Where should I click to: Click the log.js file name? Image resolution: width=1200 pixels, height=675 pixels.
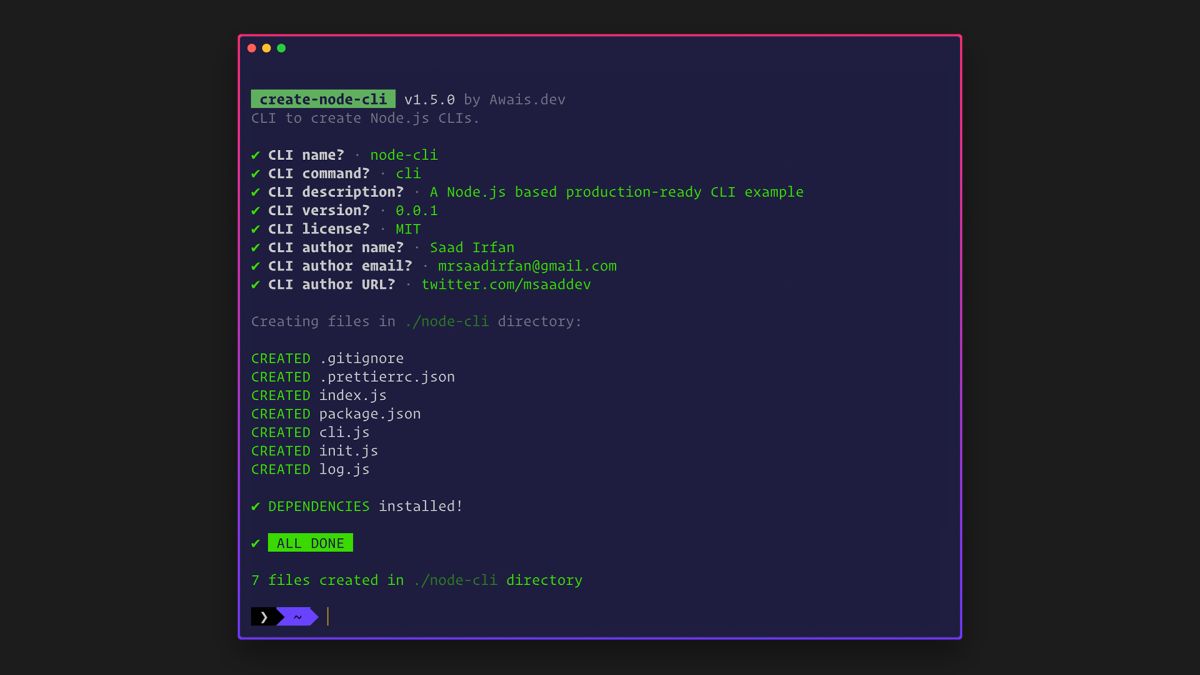(x=345, y=469)
